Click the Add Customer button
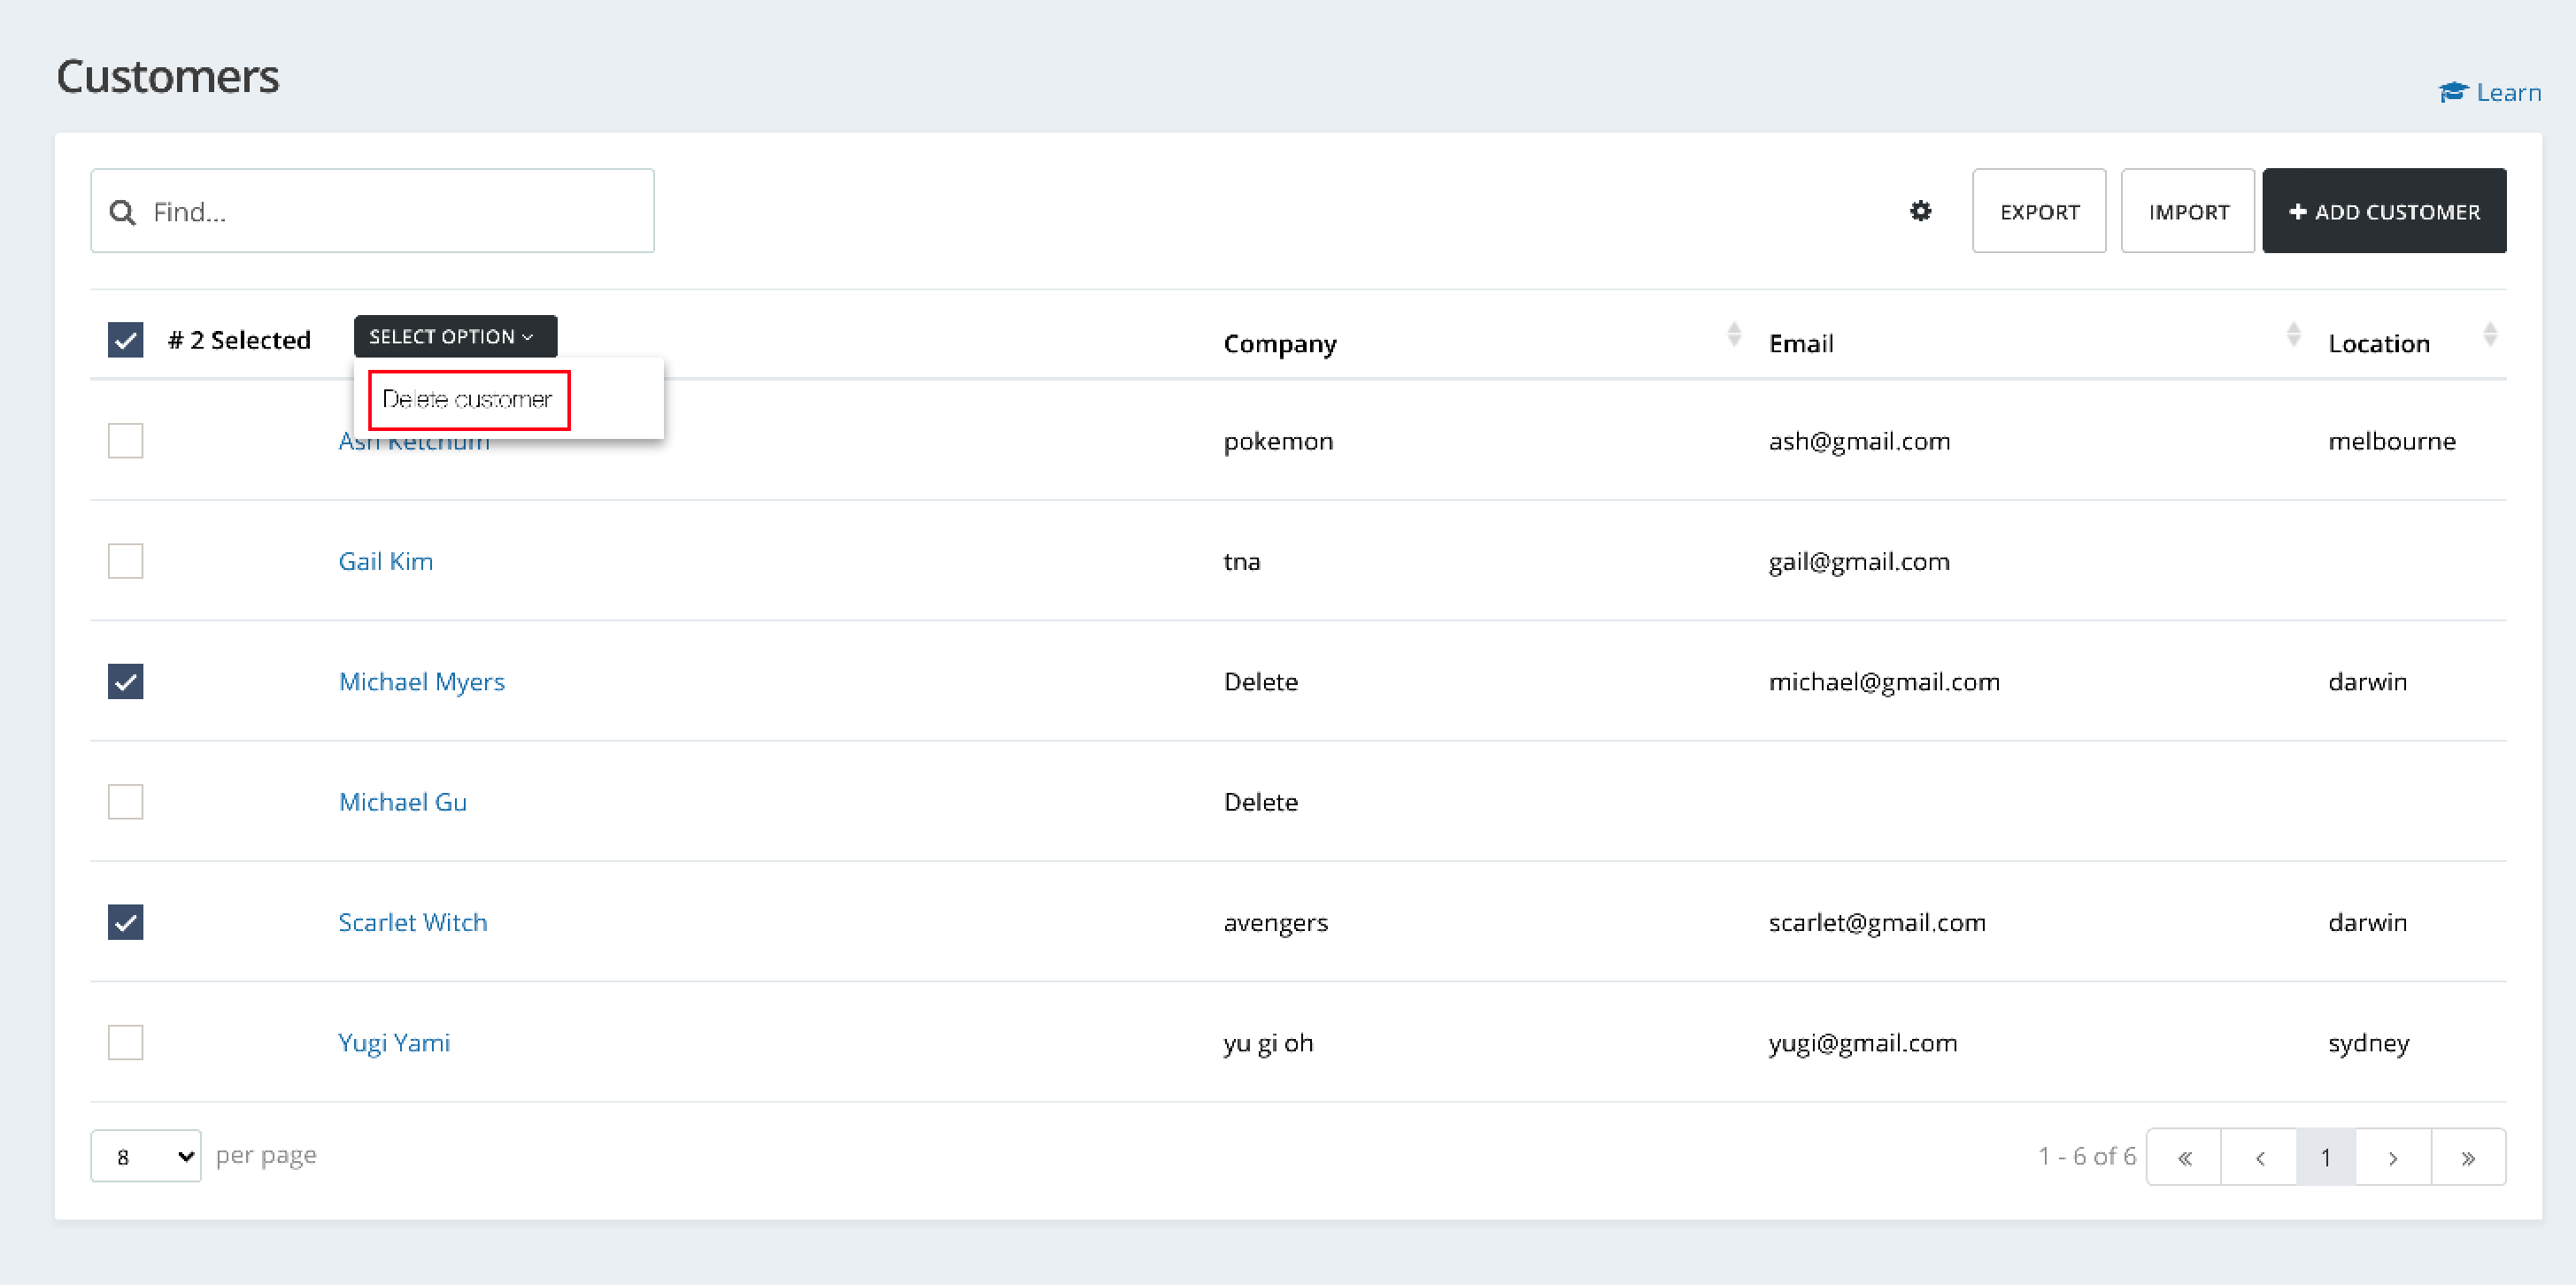 coord(2384,211)
